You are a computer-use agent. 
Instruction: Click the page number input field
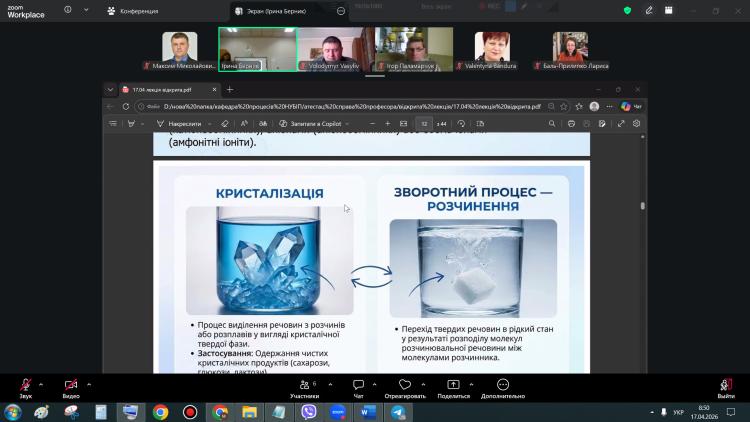(424, 123)
